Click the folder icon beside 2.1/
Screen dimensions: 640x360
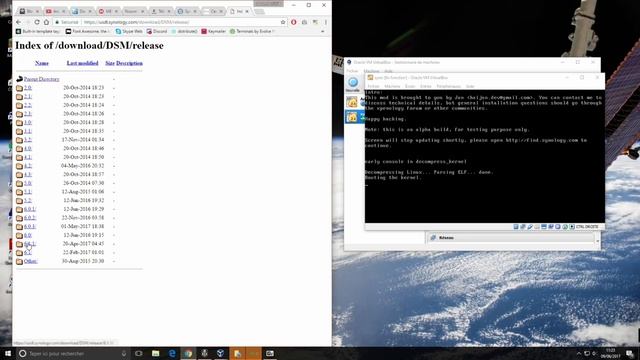[19, 97]
